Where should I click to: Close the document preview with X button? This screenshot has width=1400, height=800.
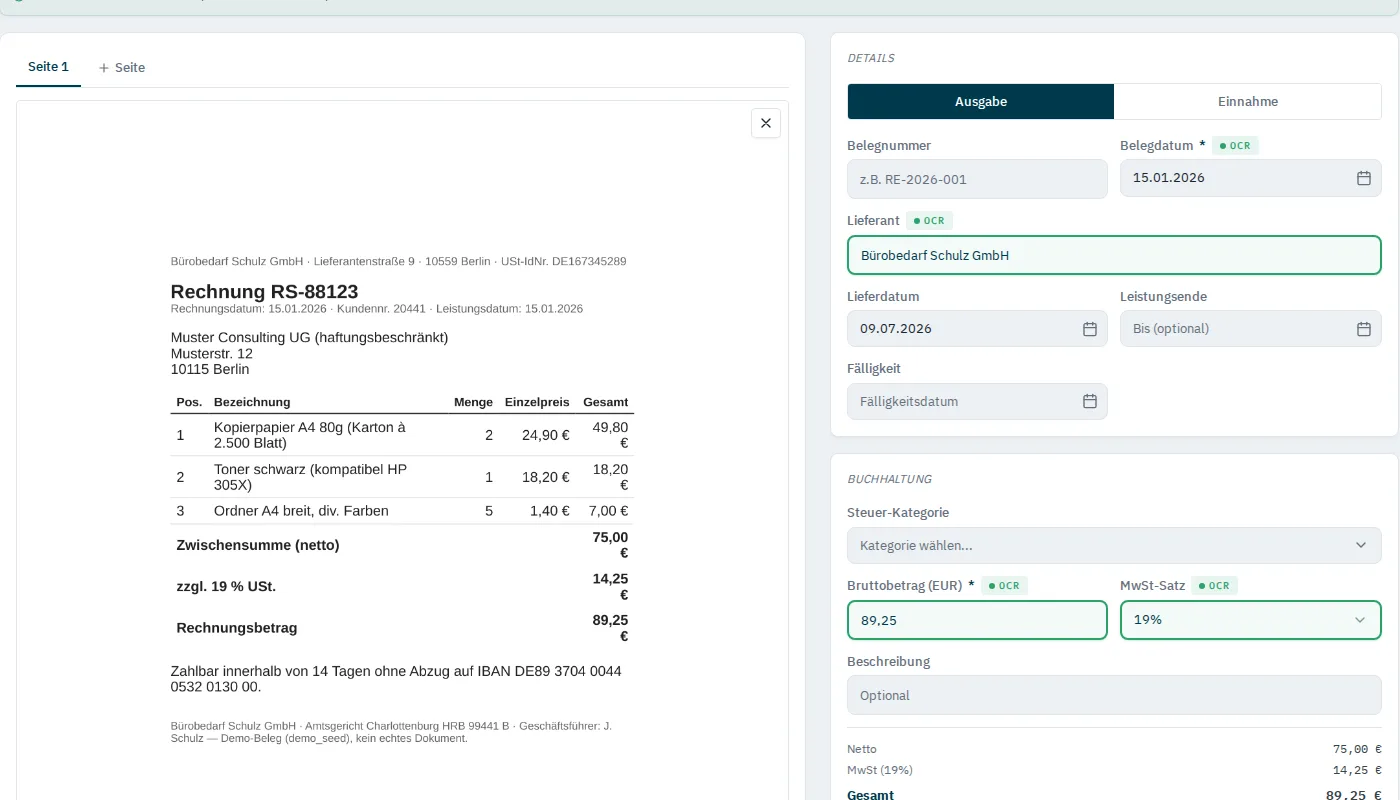(766, 123)
